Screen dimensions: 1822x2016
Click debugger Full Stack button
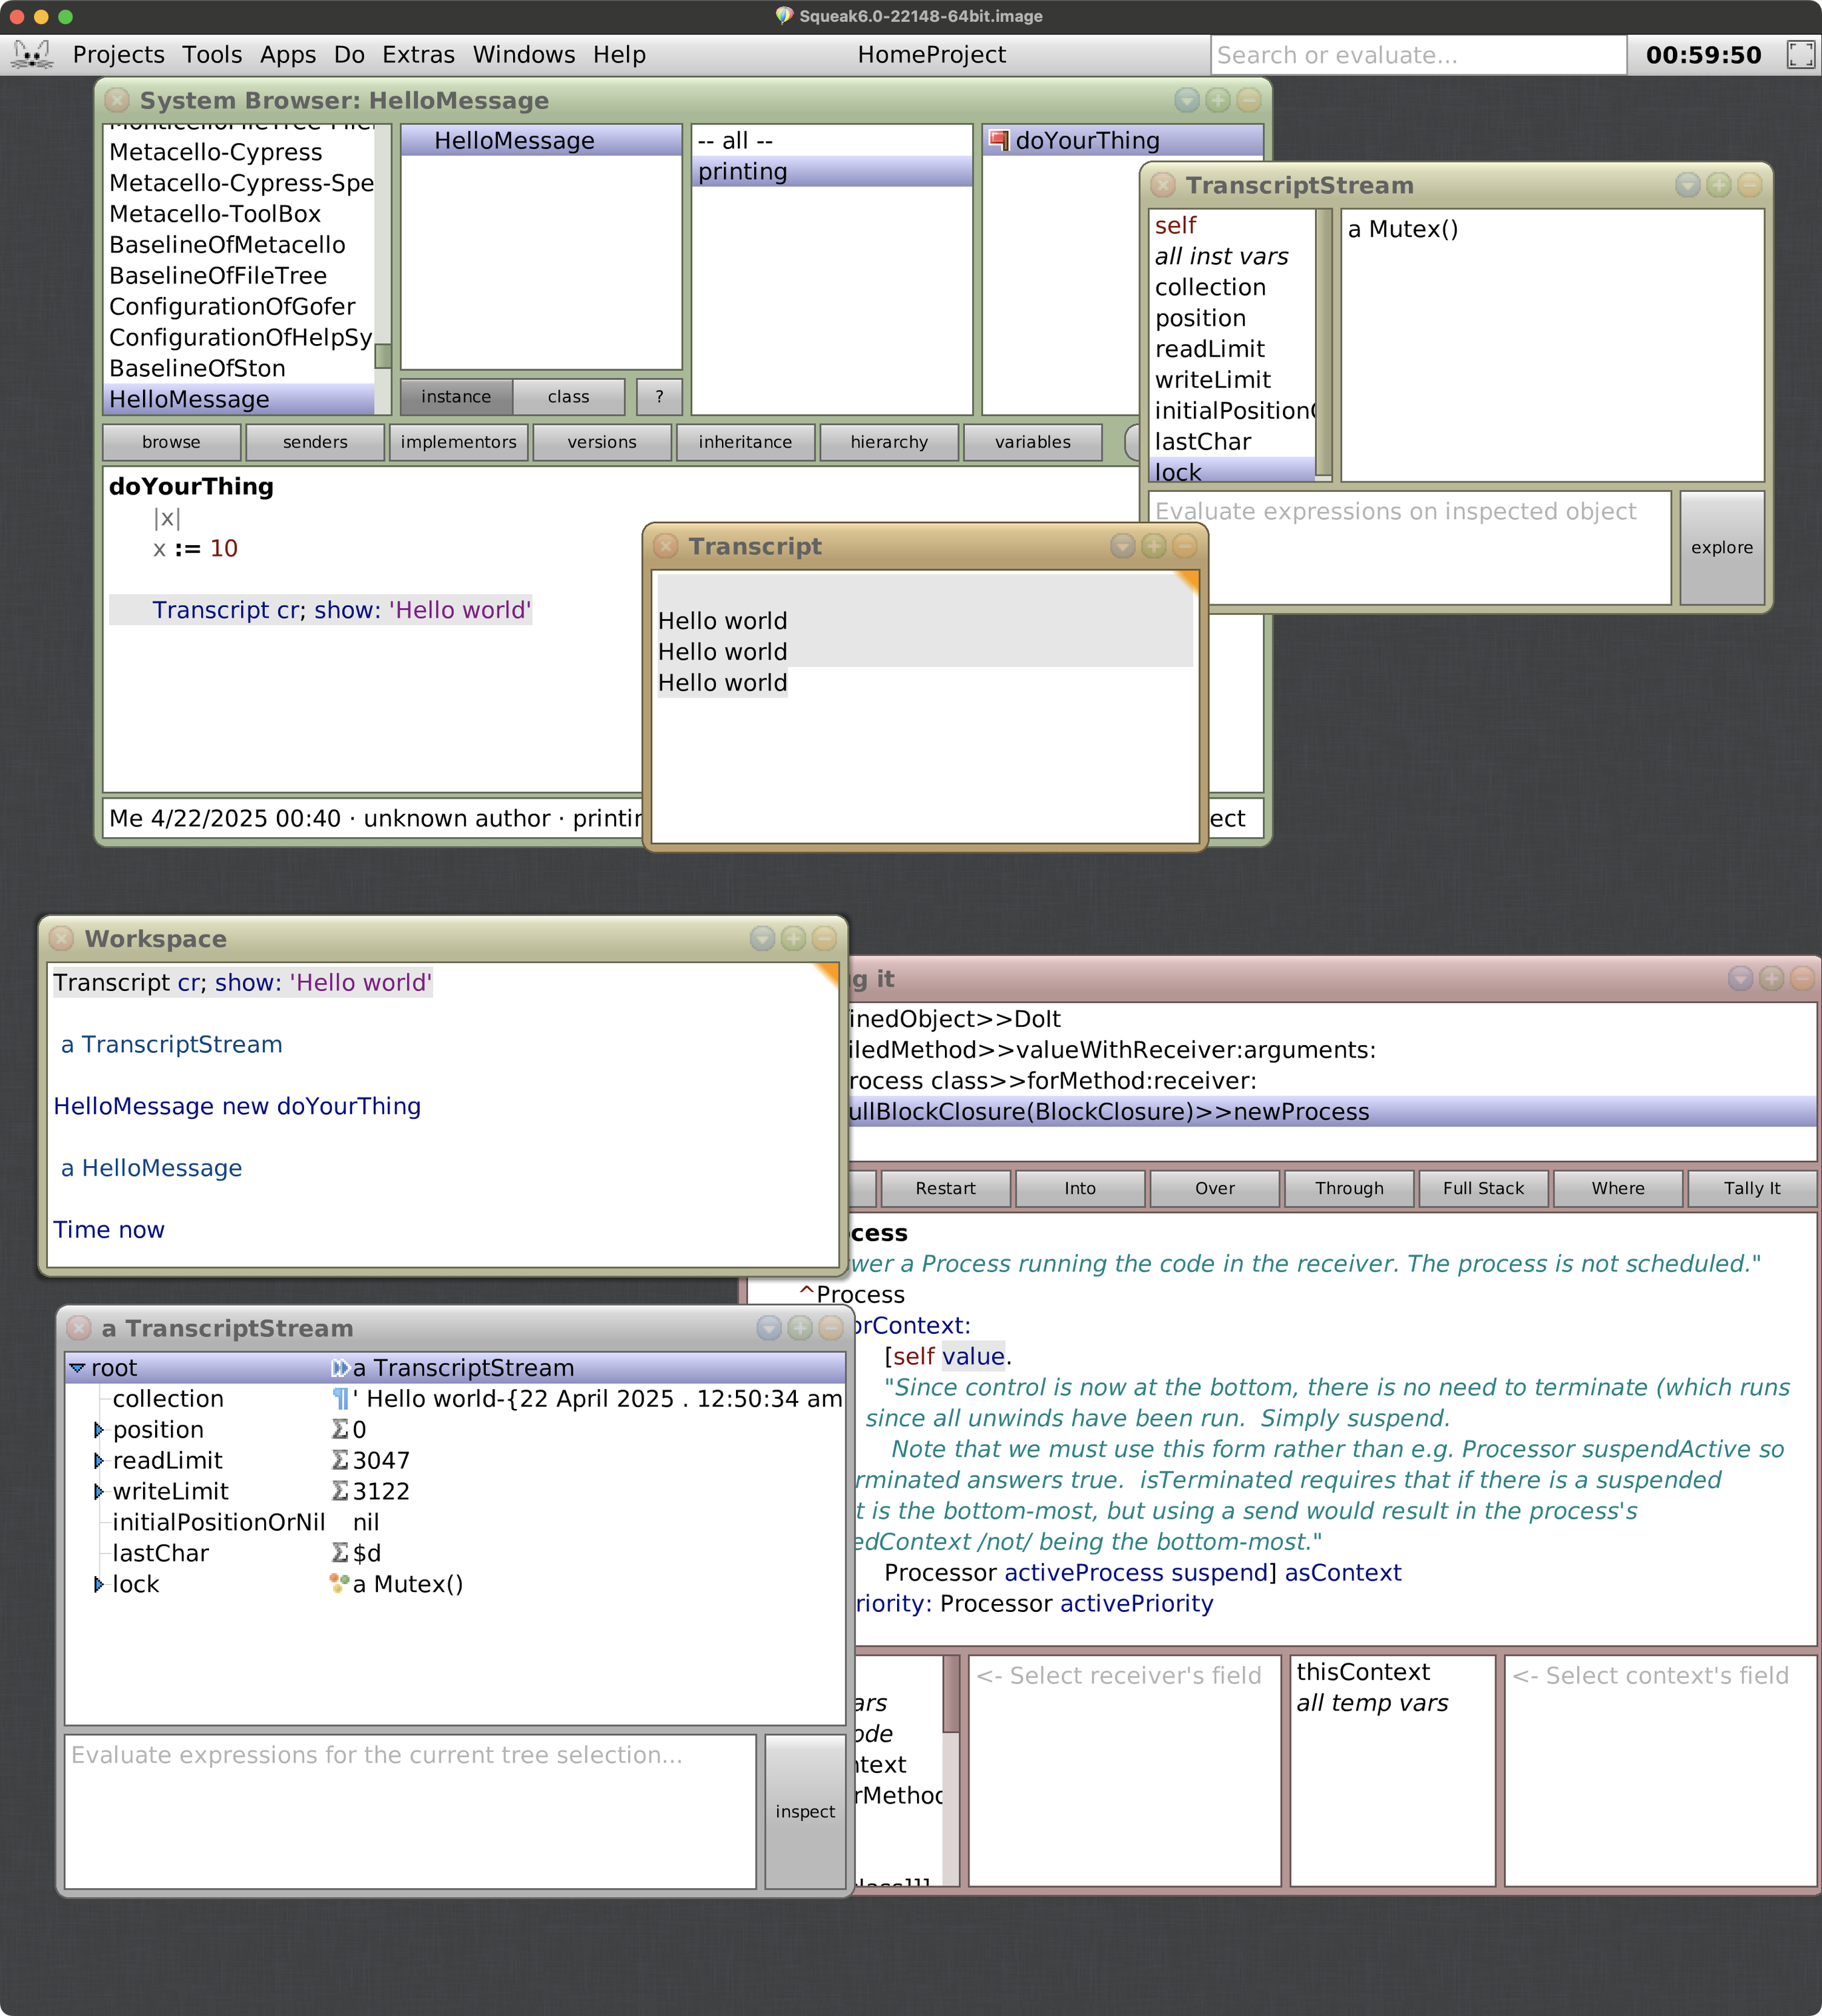1483,1188
